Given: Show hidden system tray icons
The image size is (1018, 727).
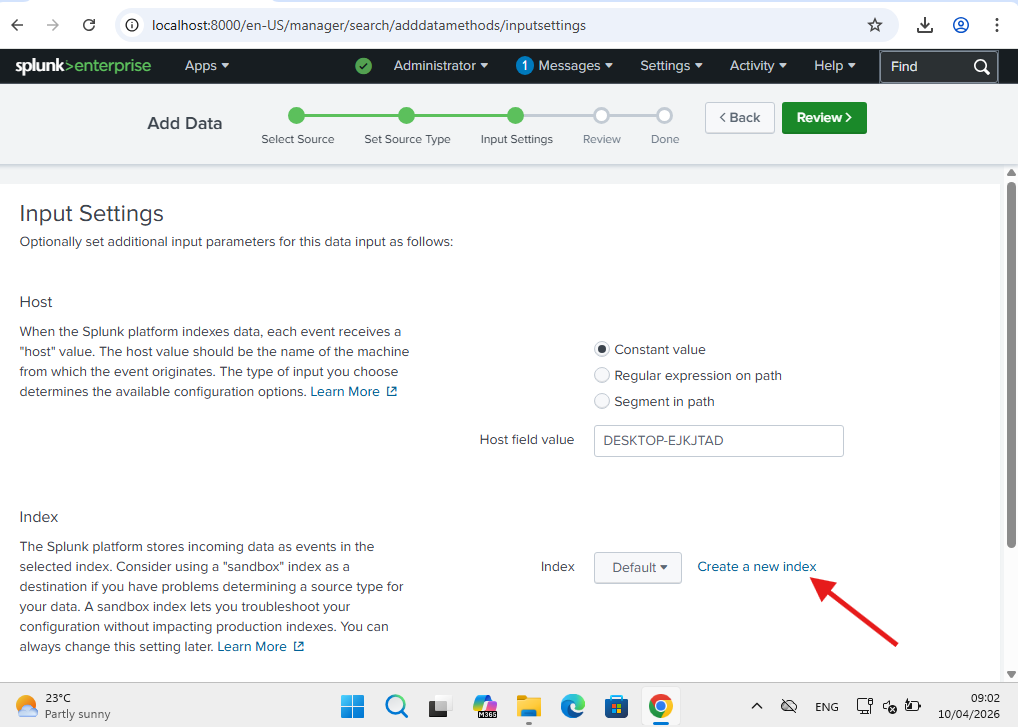Looking at the screenshot, I should point(757,706).
